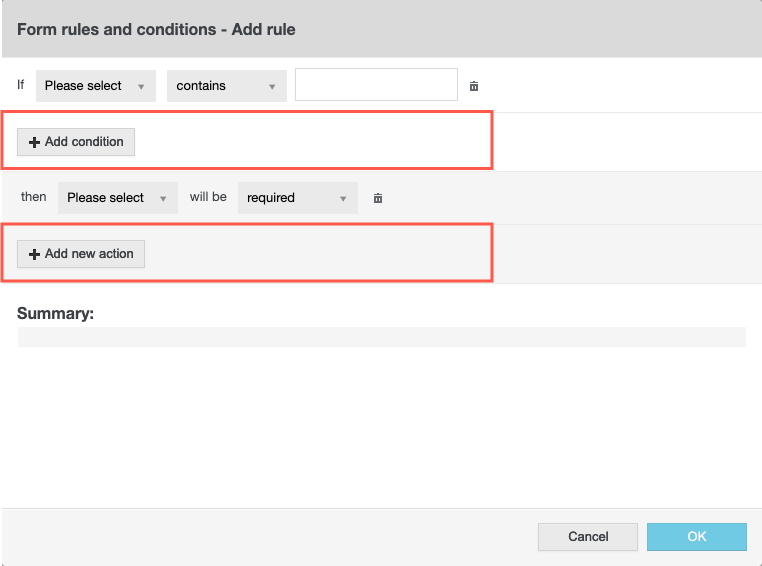Click the trash icon in the then action row
This screenshot has height=566, width=762.
[378, 198]
